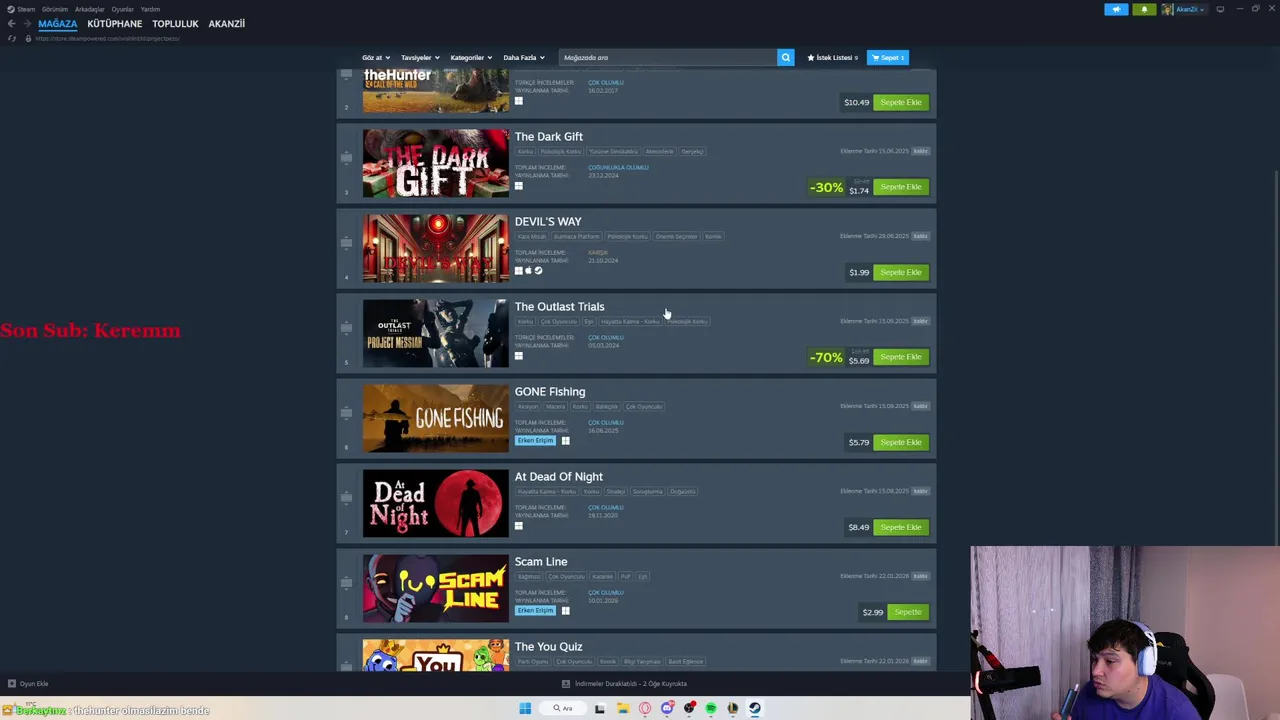Image resolution: width=1280 pixels, height=720 pixels.
Task: Open the Yardım menu
Action: tap(150, 9)
